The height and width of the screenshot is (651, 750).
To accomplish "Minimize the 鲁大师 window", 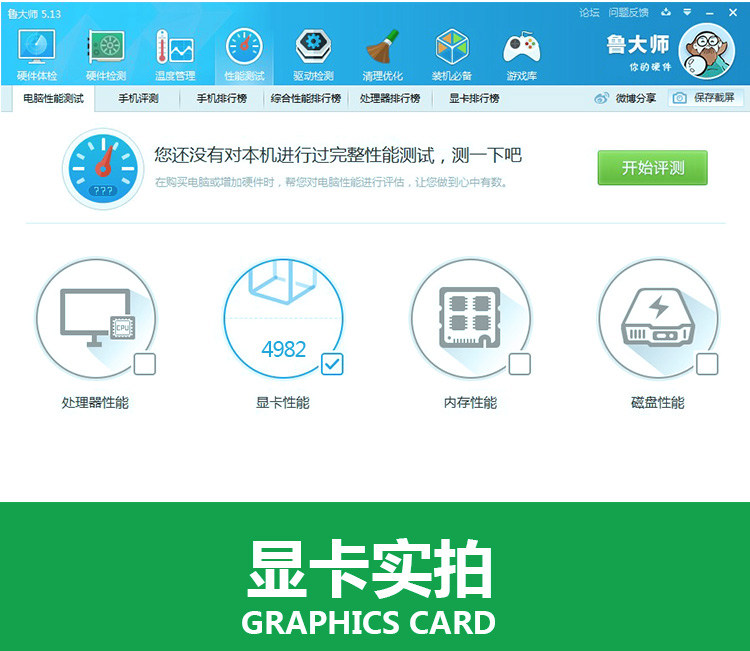I will pos(710,13).
